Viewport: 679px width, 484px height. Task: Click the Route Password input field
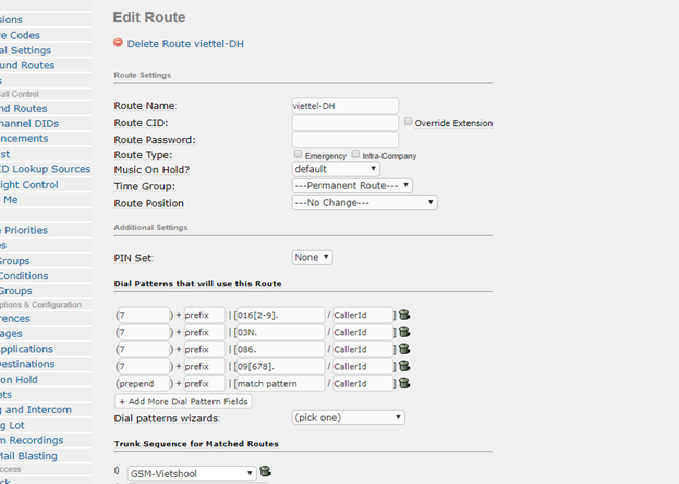tap(345, 140)
